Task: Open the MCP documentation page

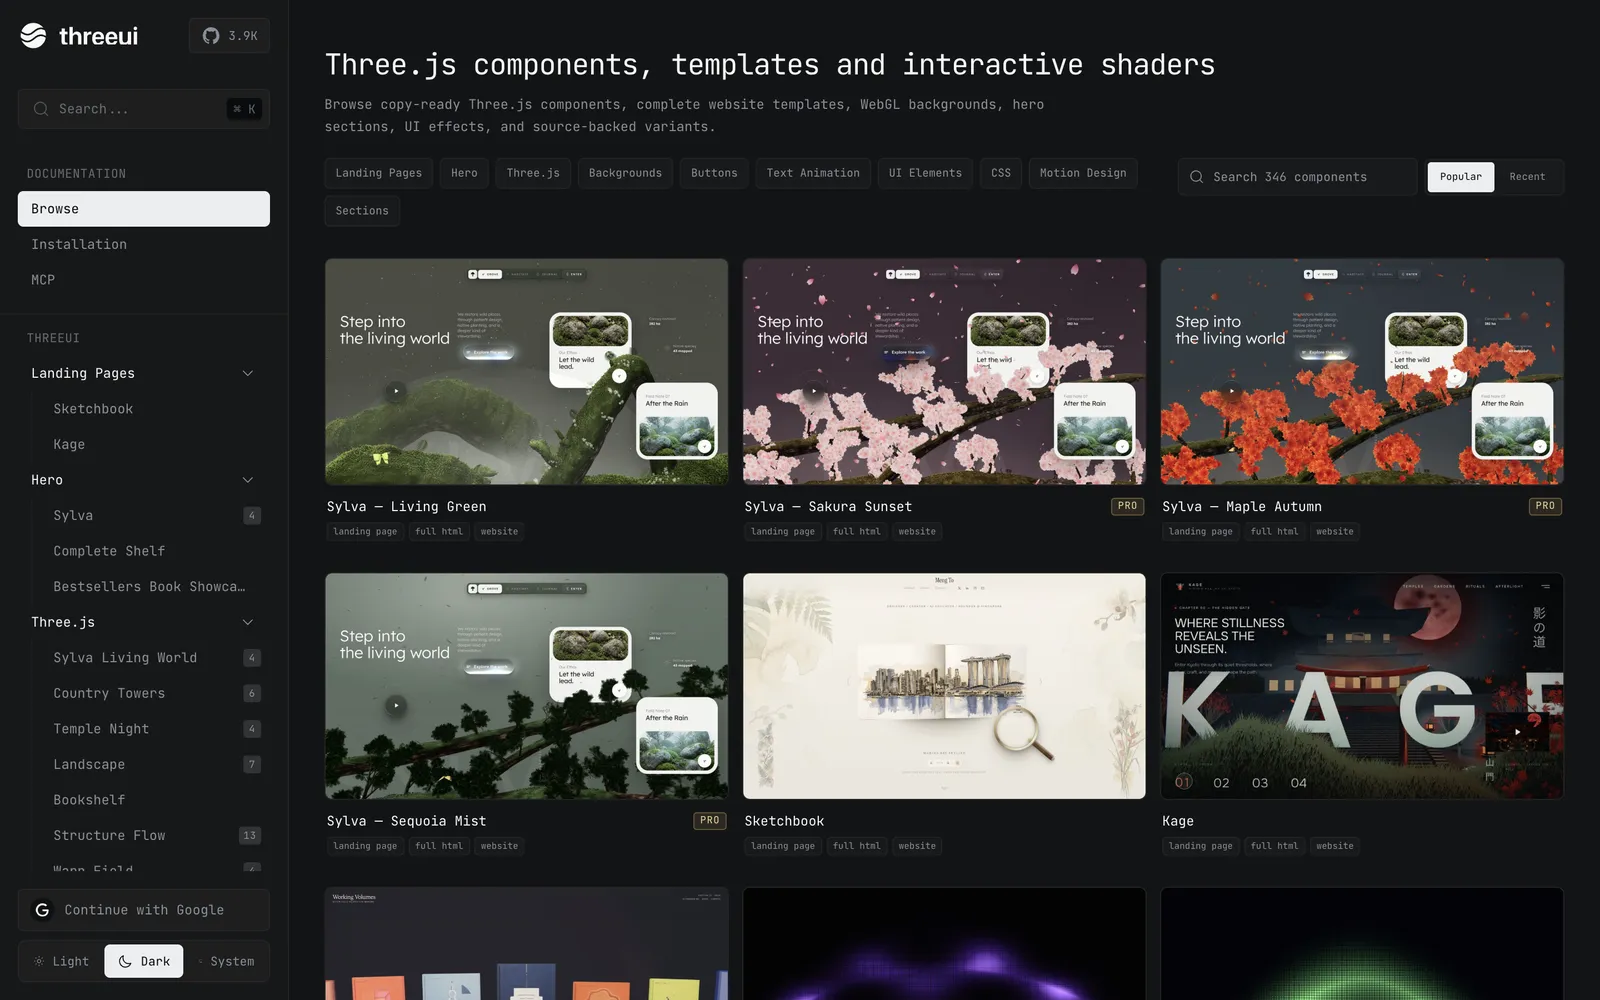Action: click(x=144, y=280)
